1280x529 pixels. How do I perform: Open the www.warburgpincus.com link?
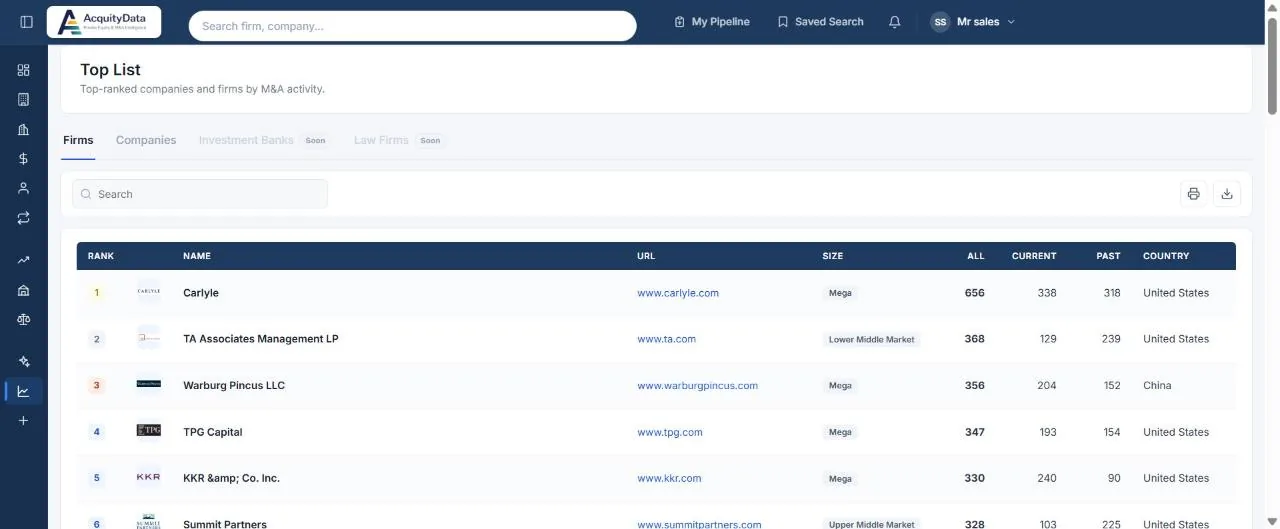click(697, 385)
